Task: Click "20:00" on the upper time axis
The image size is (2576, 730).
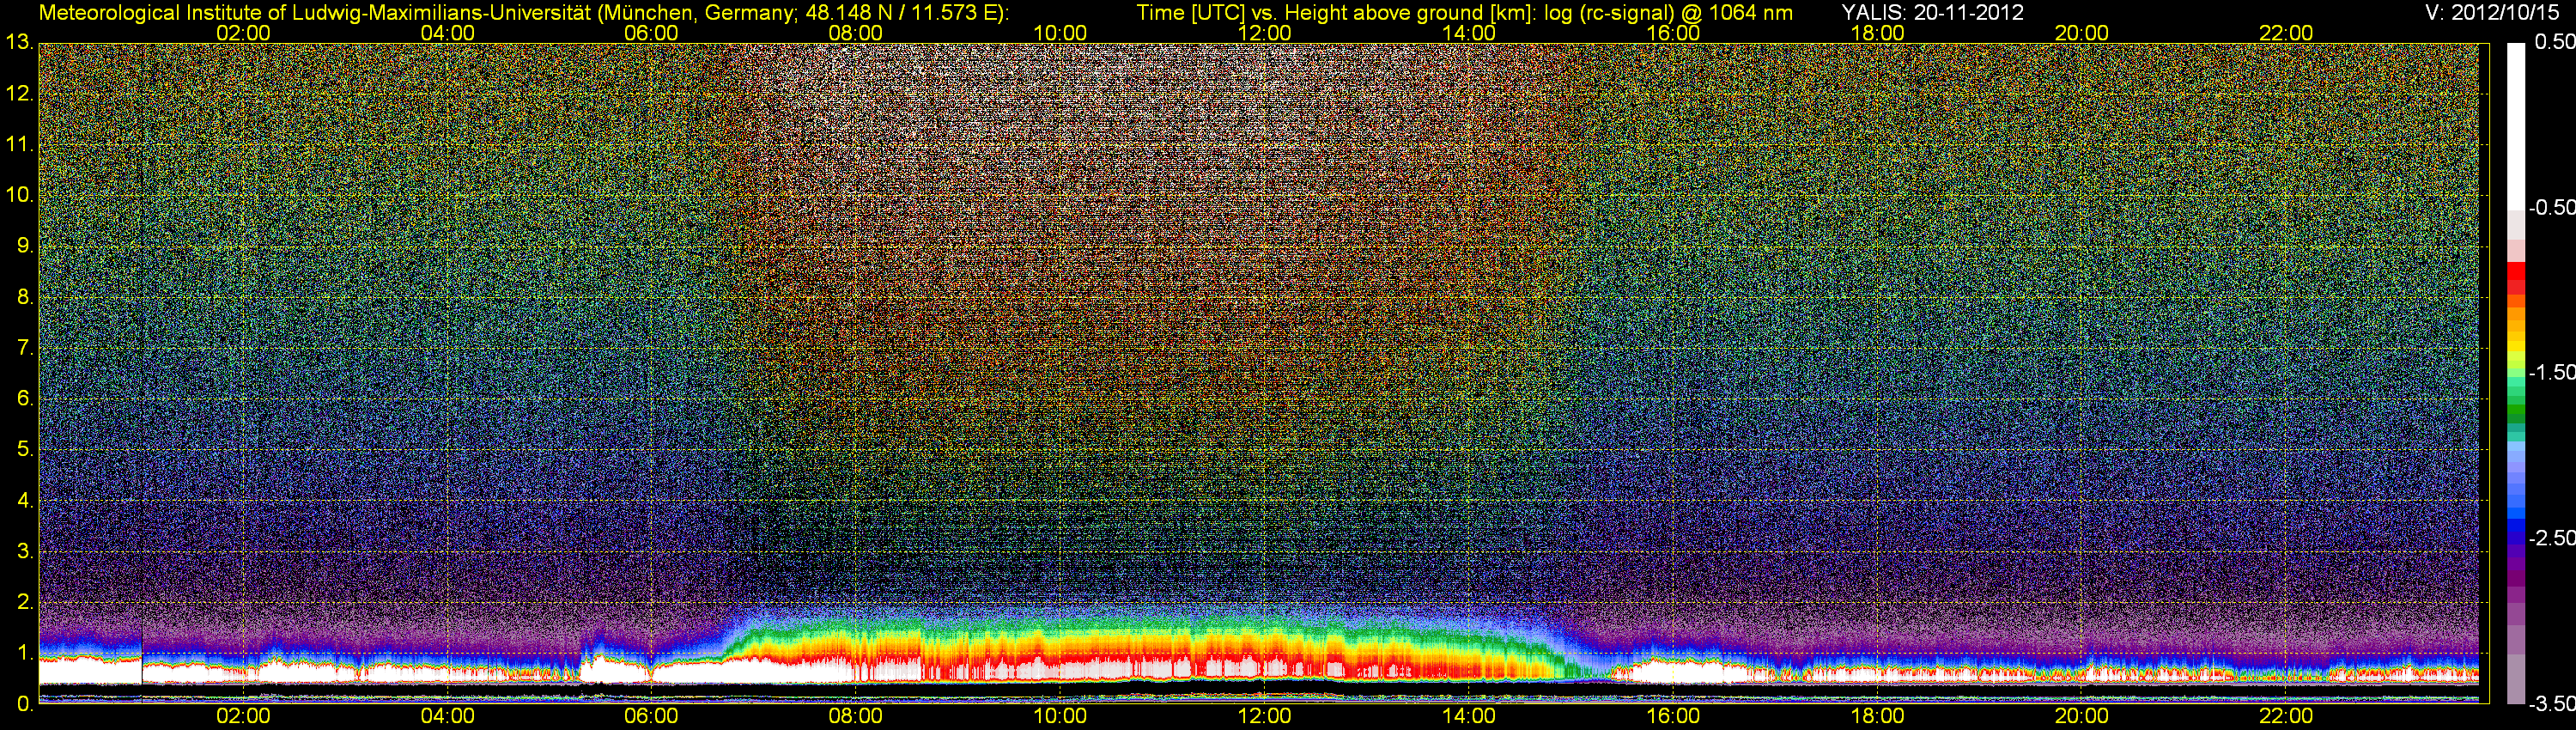Action: pyautogui.click(x=2082, y=33)
